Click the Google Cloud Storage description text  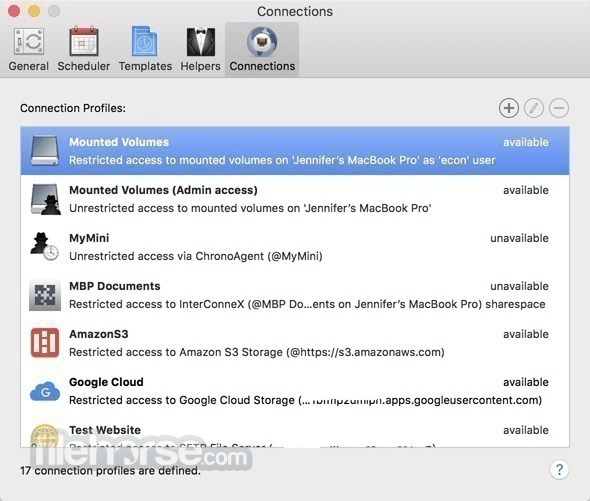click(x=306, y=400)
